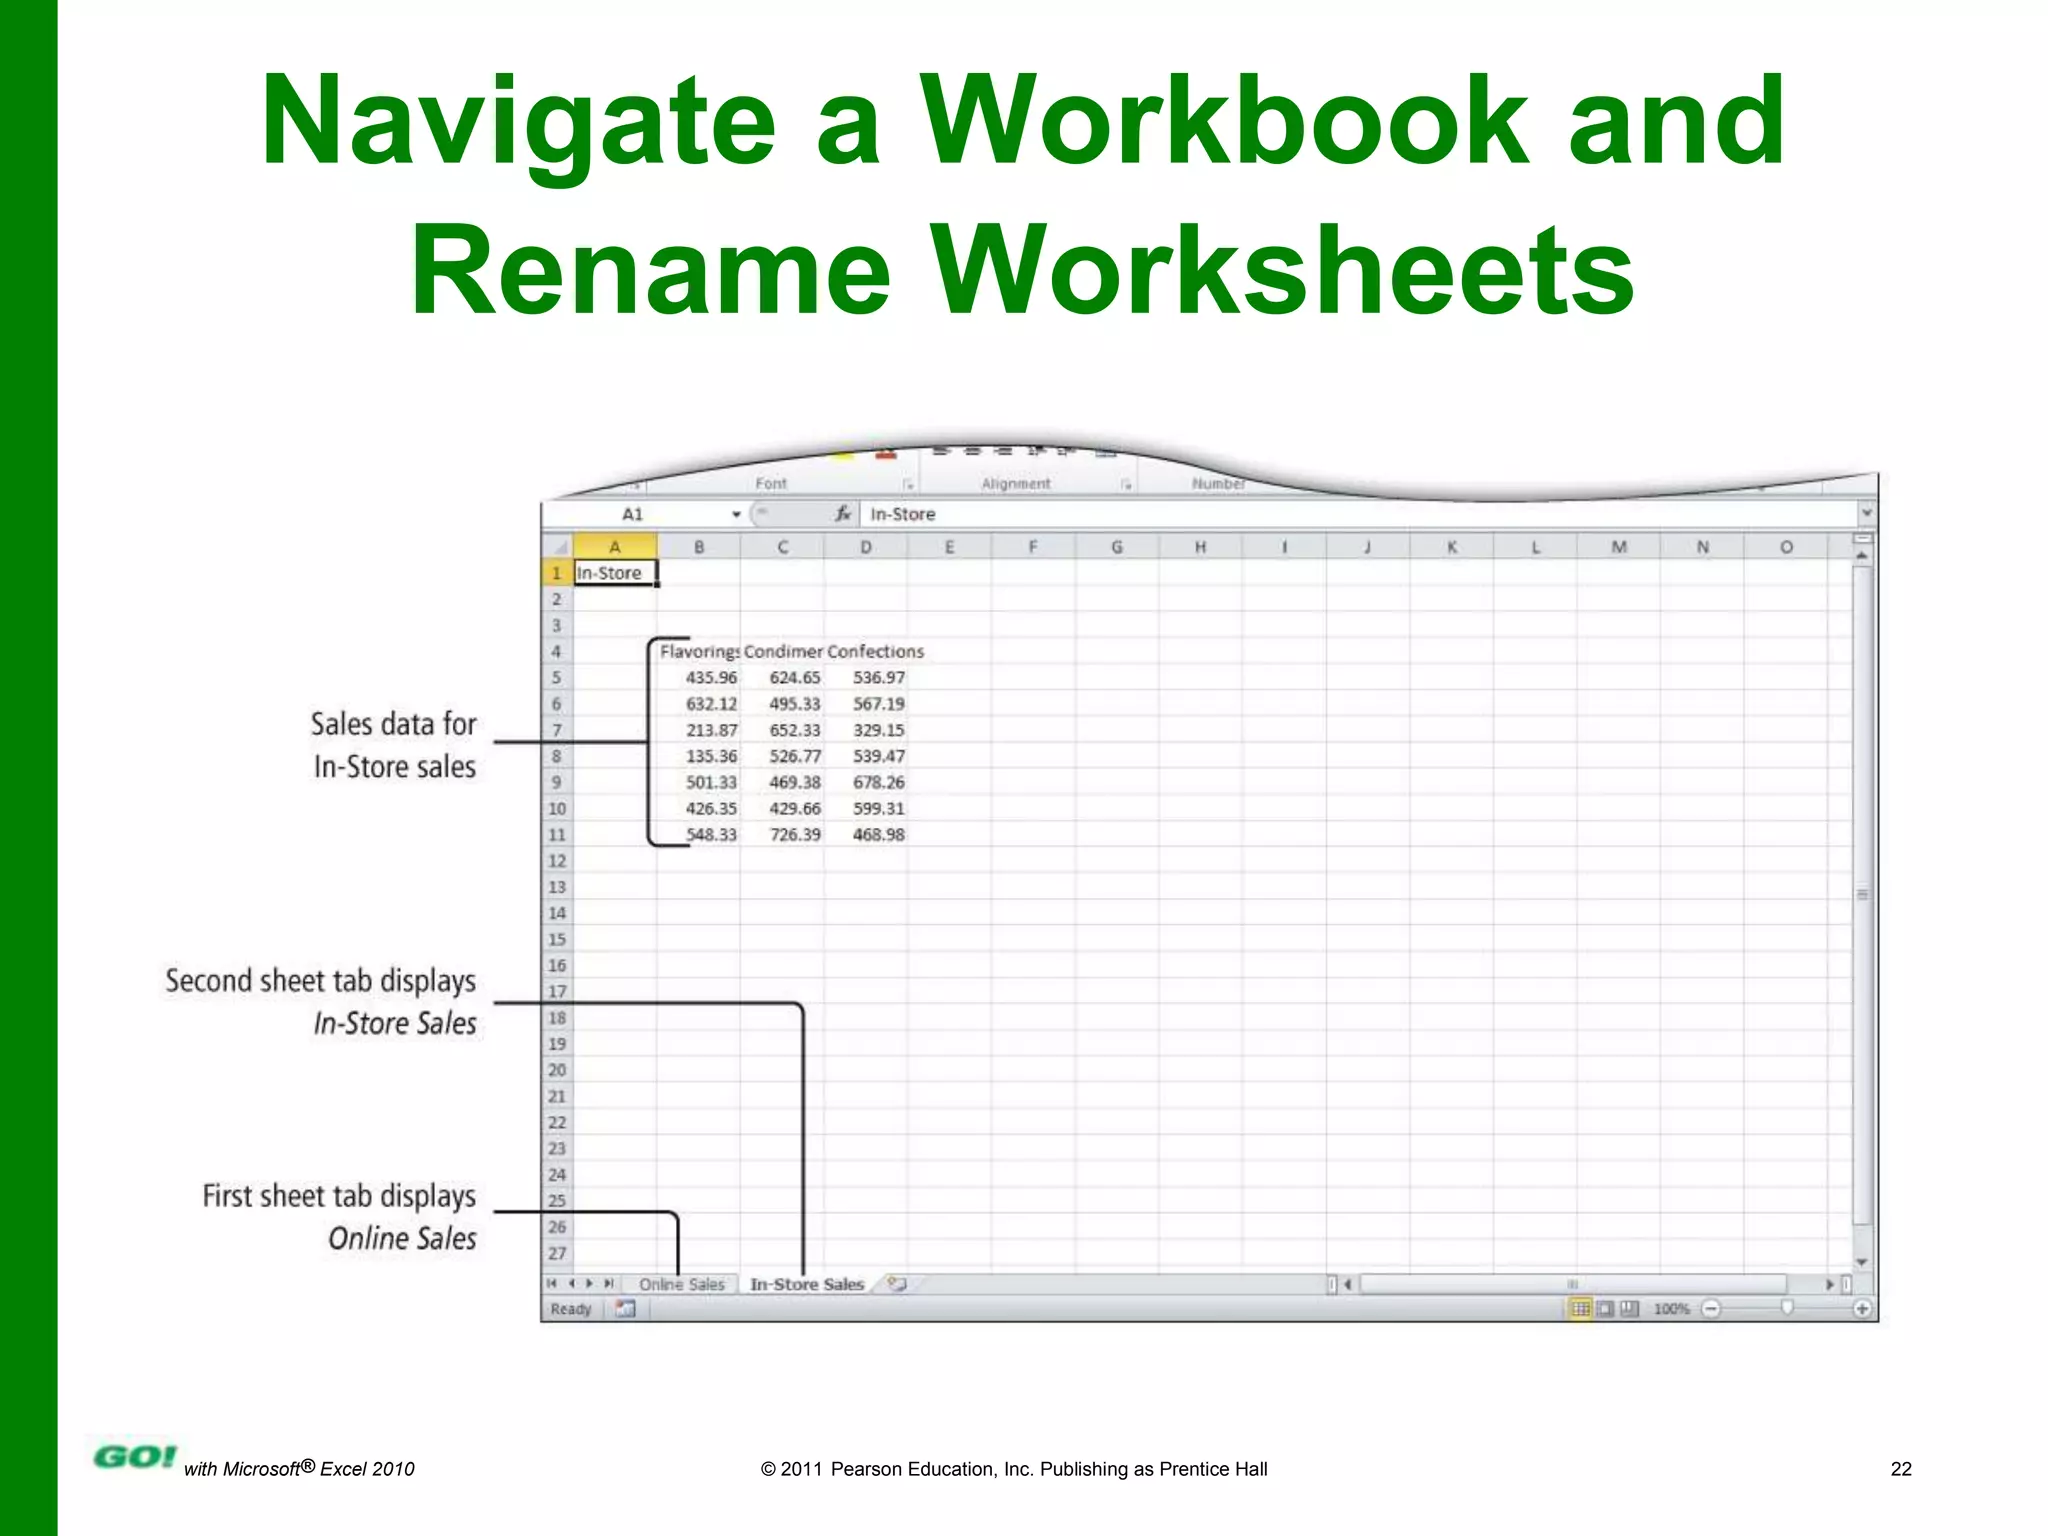The image size is (2048, 1536).
Task: Switch to Page Break Preview button
Action: pyautogui.click(x=1629, y=1309)
